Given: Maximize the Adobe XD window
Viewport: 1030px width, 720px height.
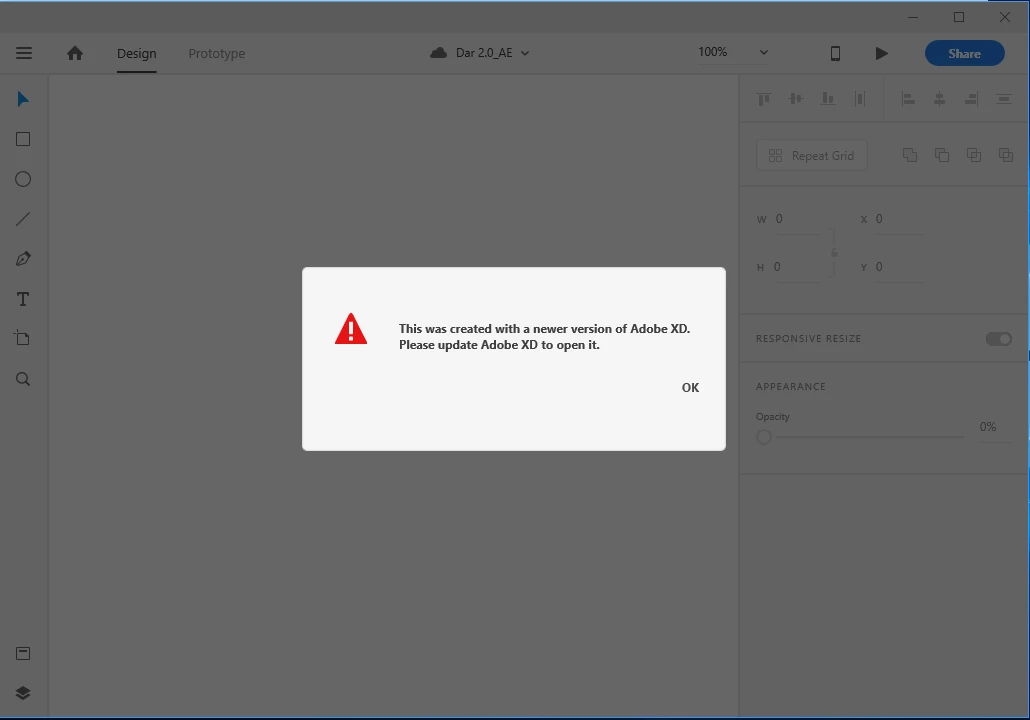Looking at the screenshot, I should 958,17.
